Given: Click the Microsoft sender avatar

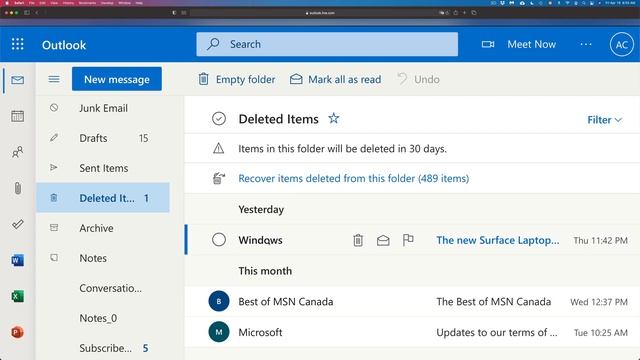Looking at the screenshot, I should click(x=219, y=332).
